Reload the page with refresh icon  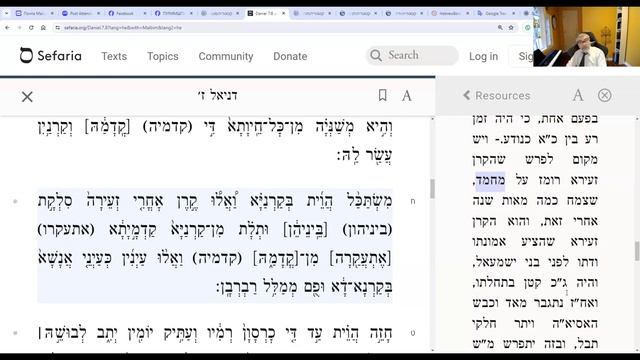point(31,28)
